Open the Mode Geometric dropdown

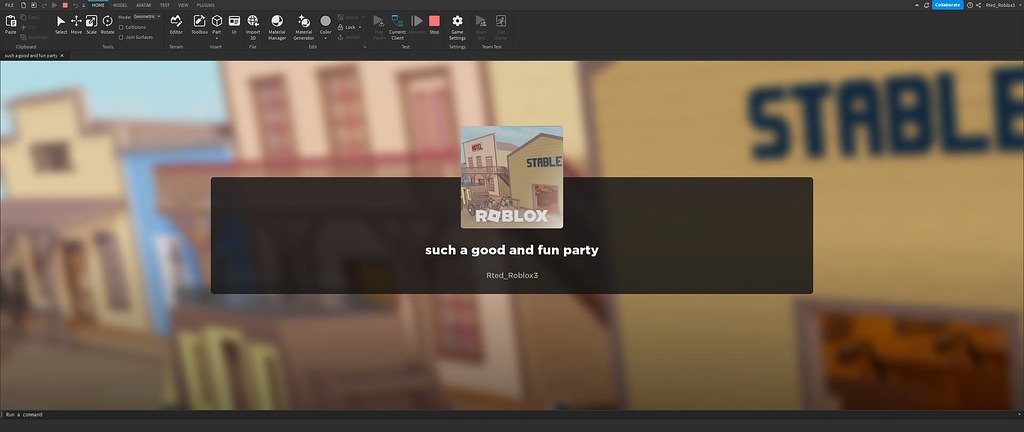[x=146, y=16]
